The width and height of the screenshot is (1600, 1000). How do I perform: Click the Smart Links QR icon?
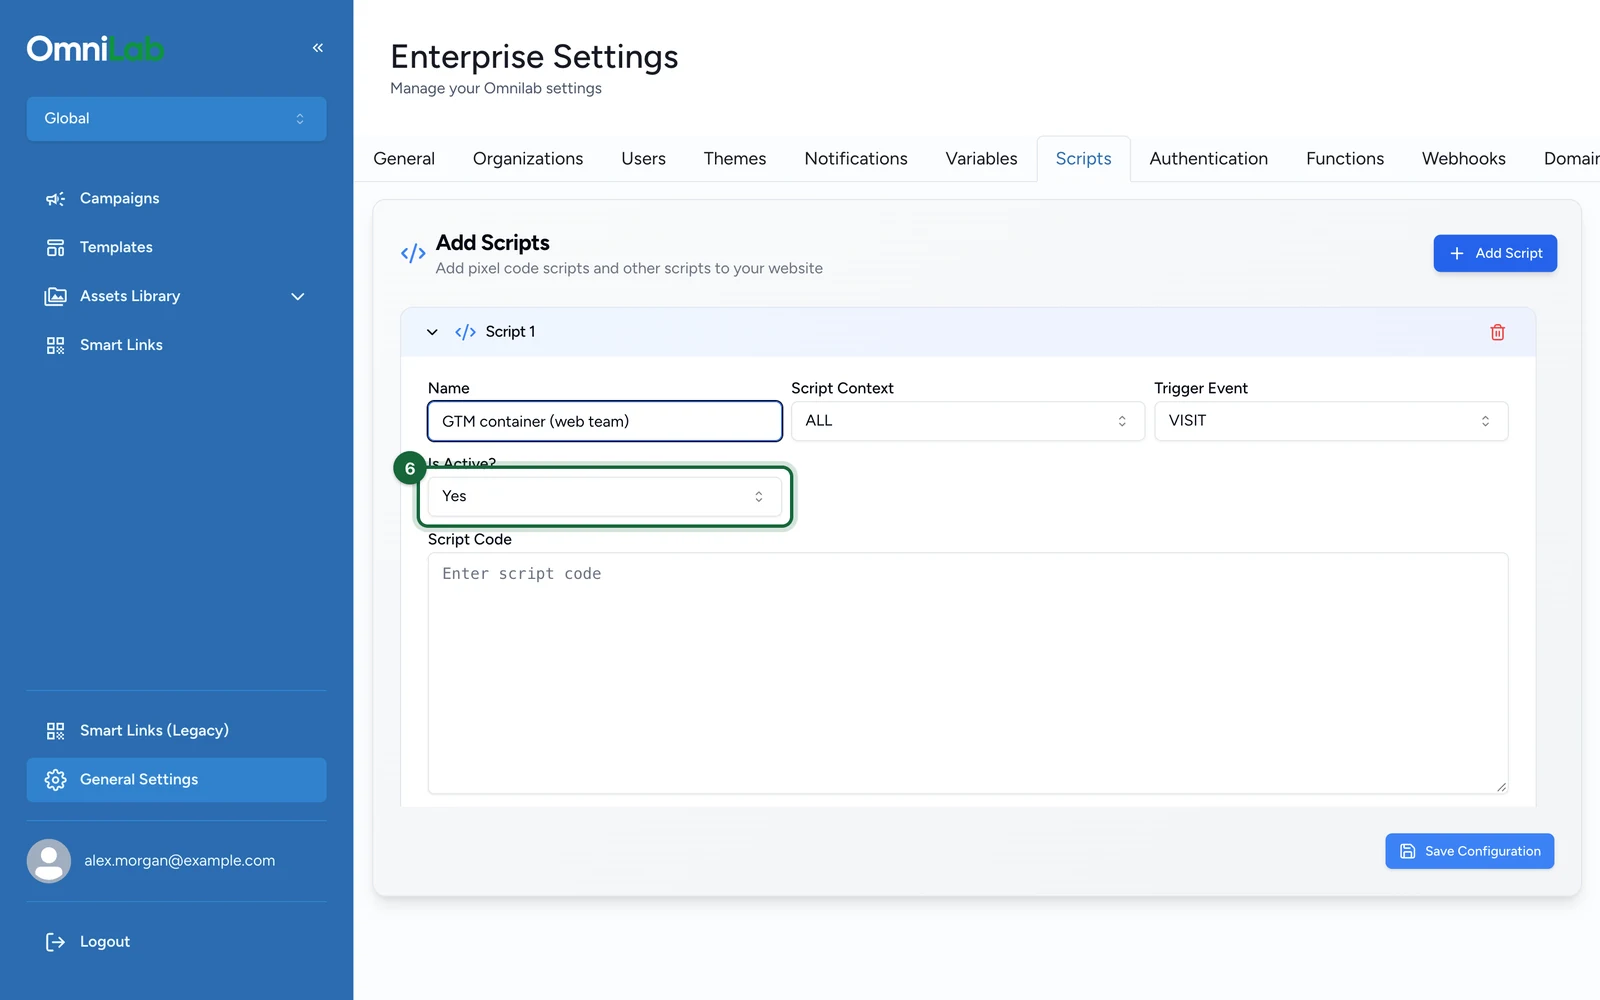(x=55, y=345)
